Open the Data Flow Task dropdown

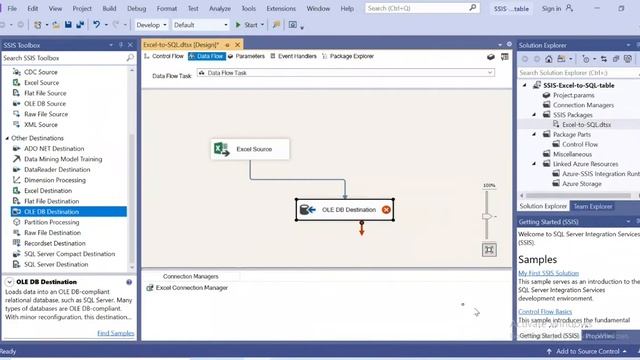coord(490,73)
